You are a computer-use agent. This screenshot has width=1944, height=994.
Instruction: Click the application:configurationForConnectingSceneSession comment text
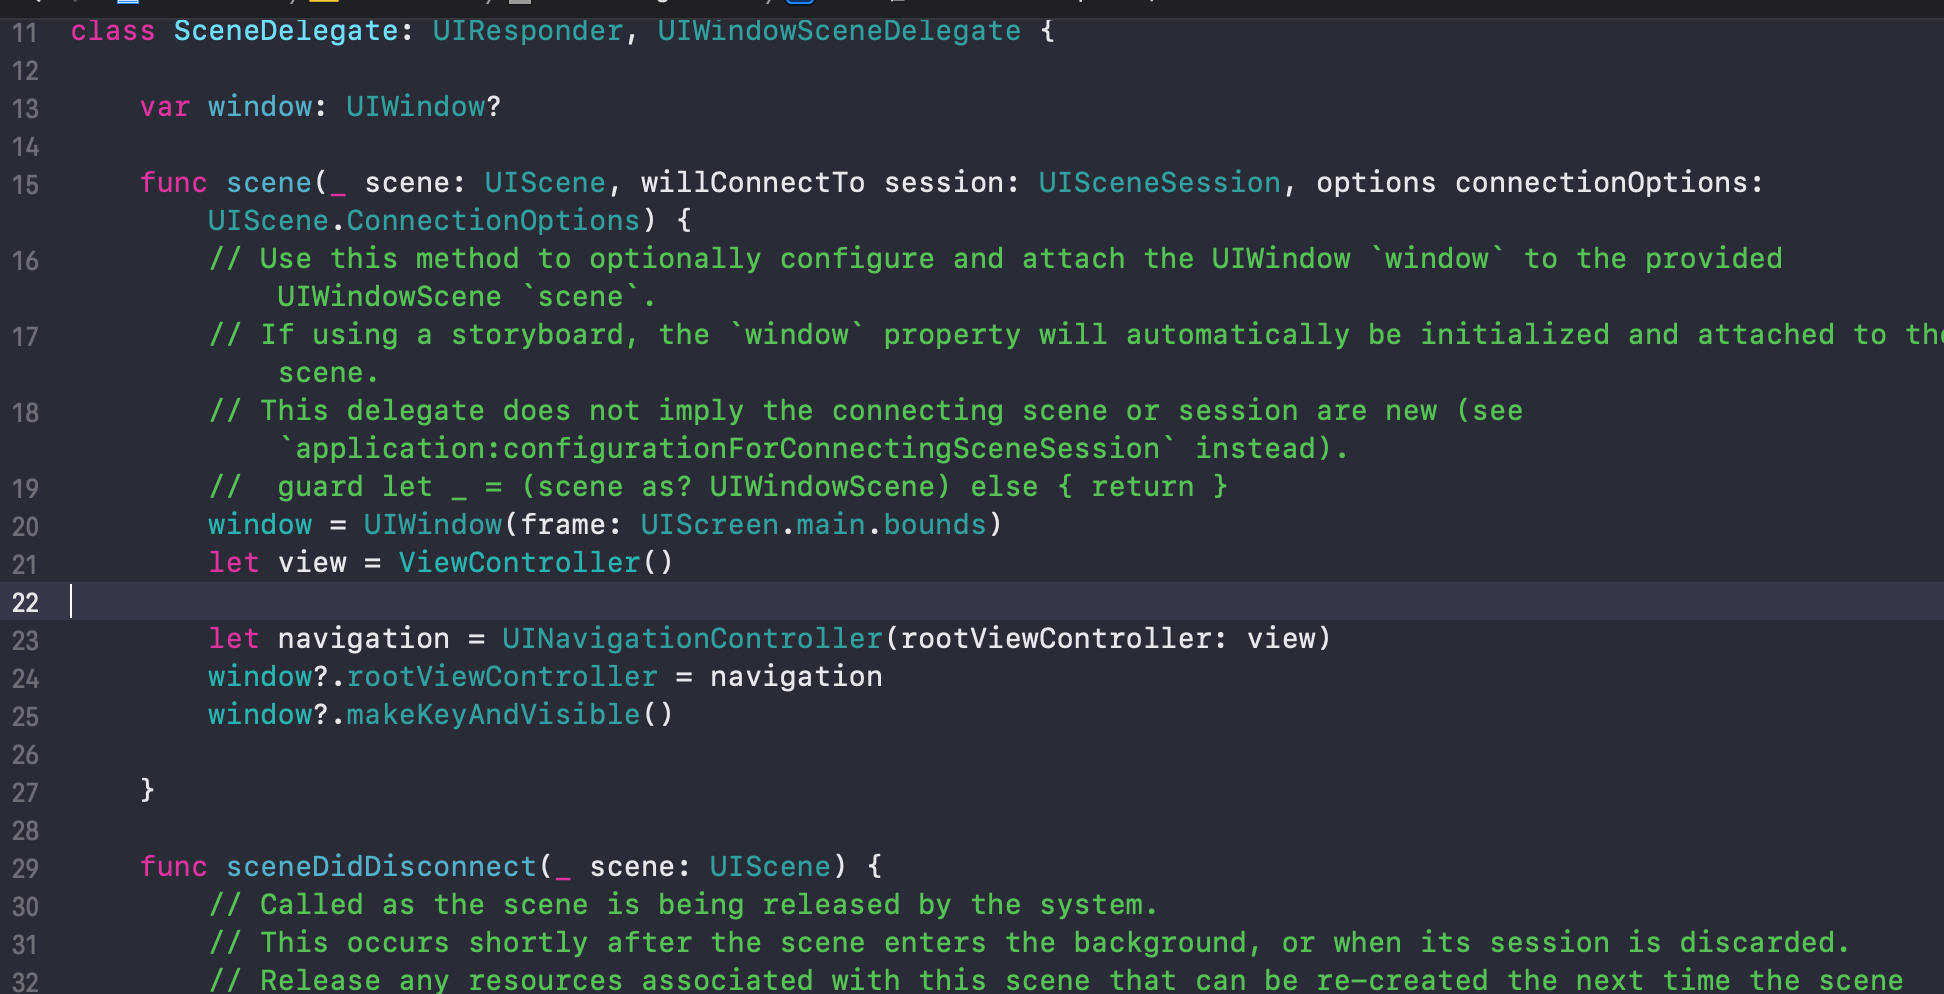[x=728, y=449]
